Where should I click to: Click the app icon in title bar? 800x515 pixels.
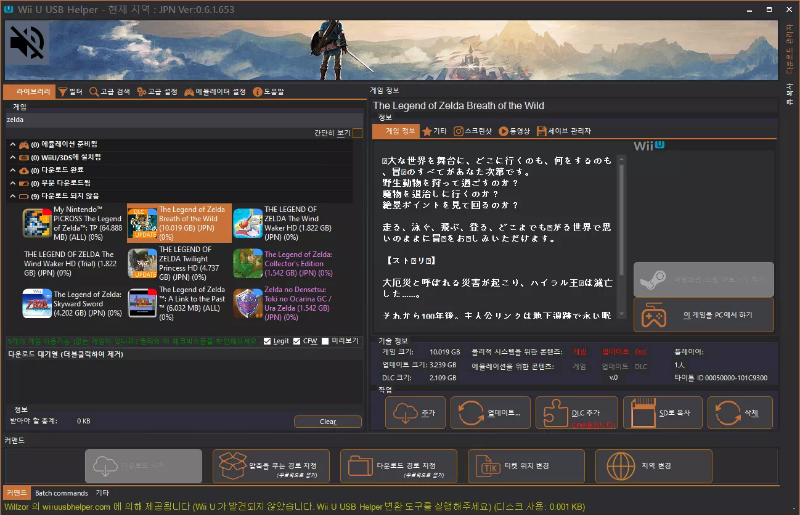(8, 9)
